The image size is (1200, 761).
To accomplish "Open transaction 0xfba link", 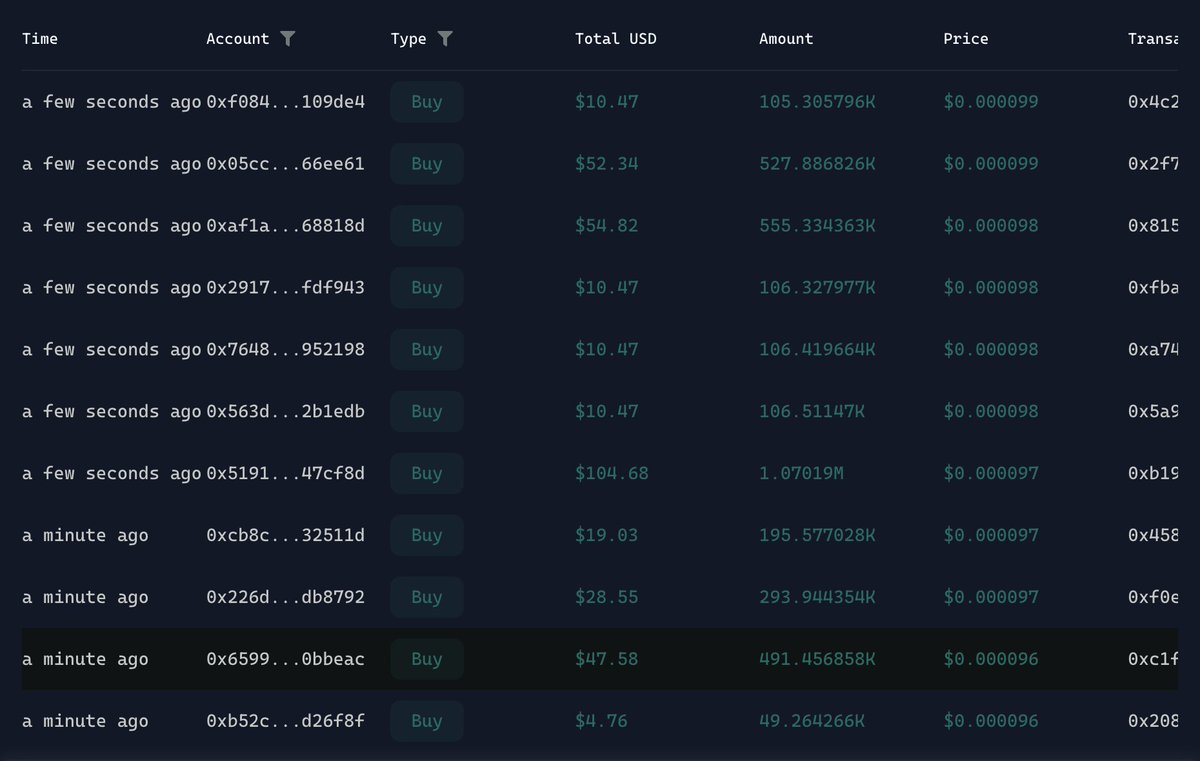I will coord(1153,288).
